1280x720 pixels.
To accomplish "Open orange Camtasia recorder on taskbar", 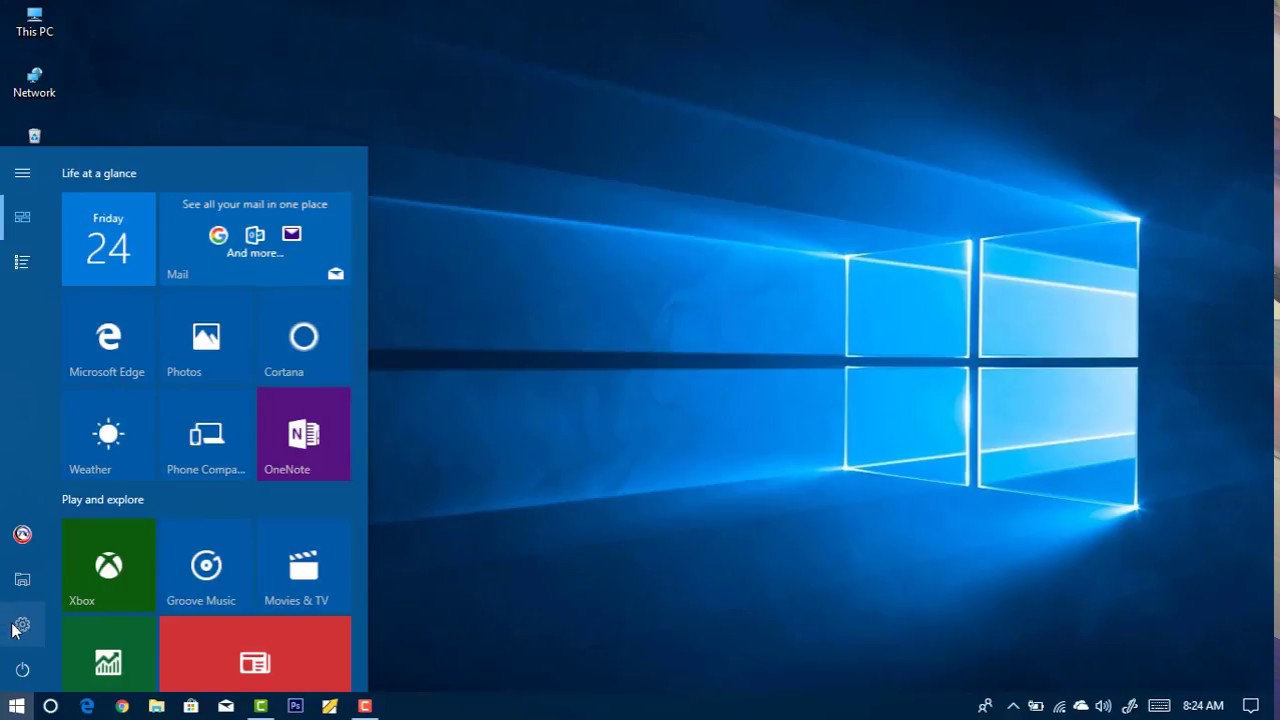I will 365,706.
